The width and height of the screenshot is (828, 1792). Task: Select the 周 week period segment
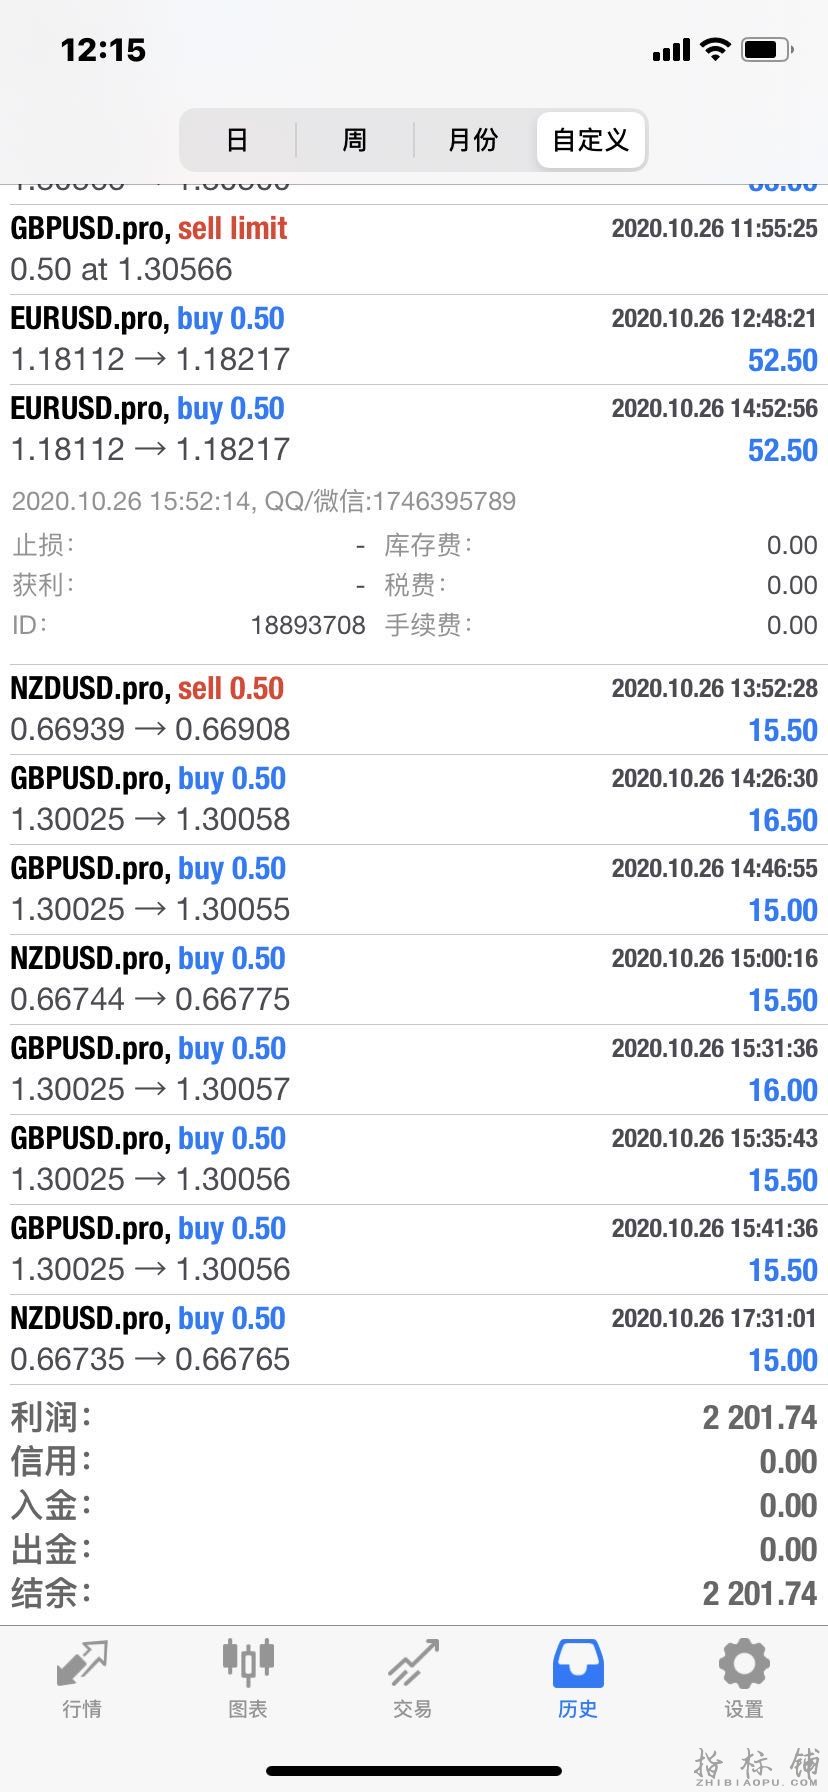(x=354, y=140)
